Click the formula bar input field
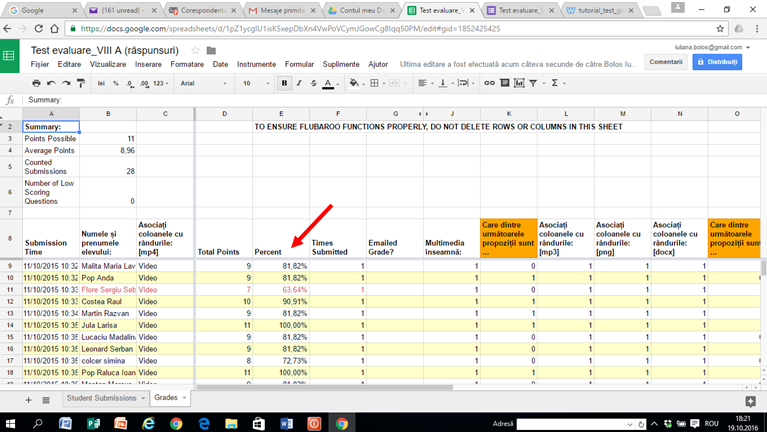 (395, 100)
